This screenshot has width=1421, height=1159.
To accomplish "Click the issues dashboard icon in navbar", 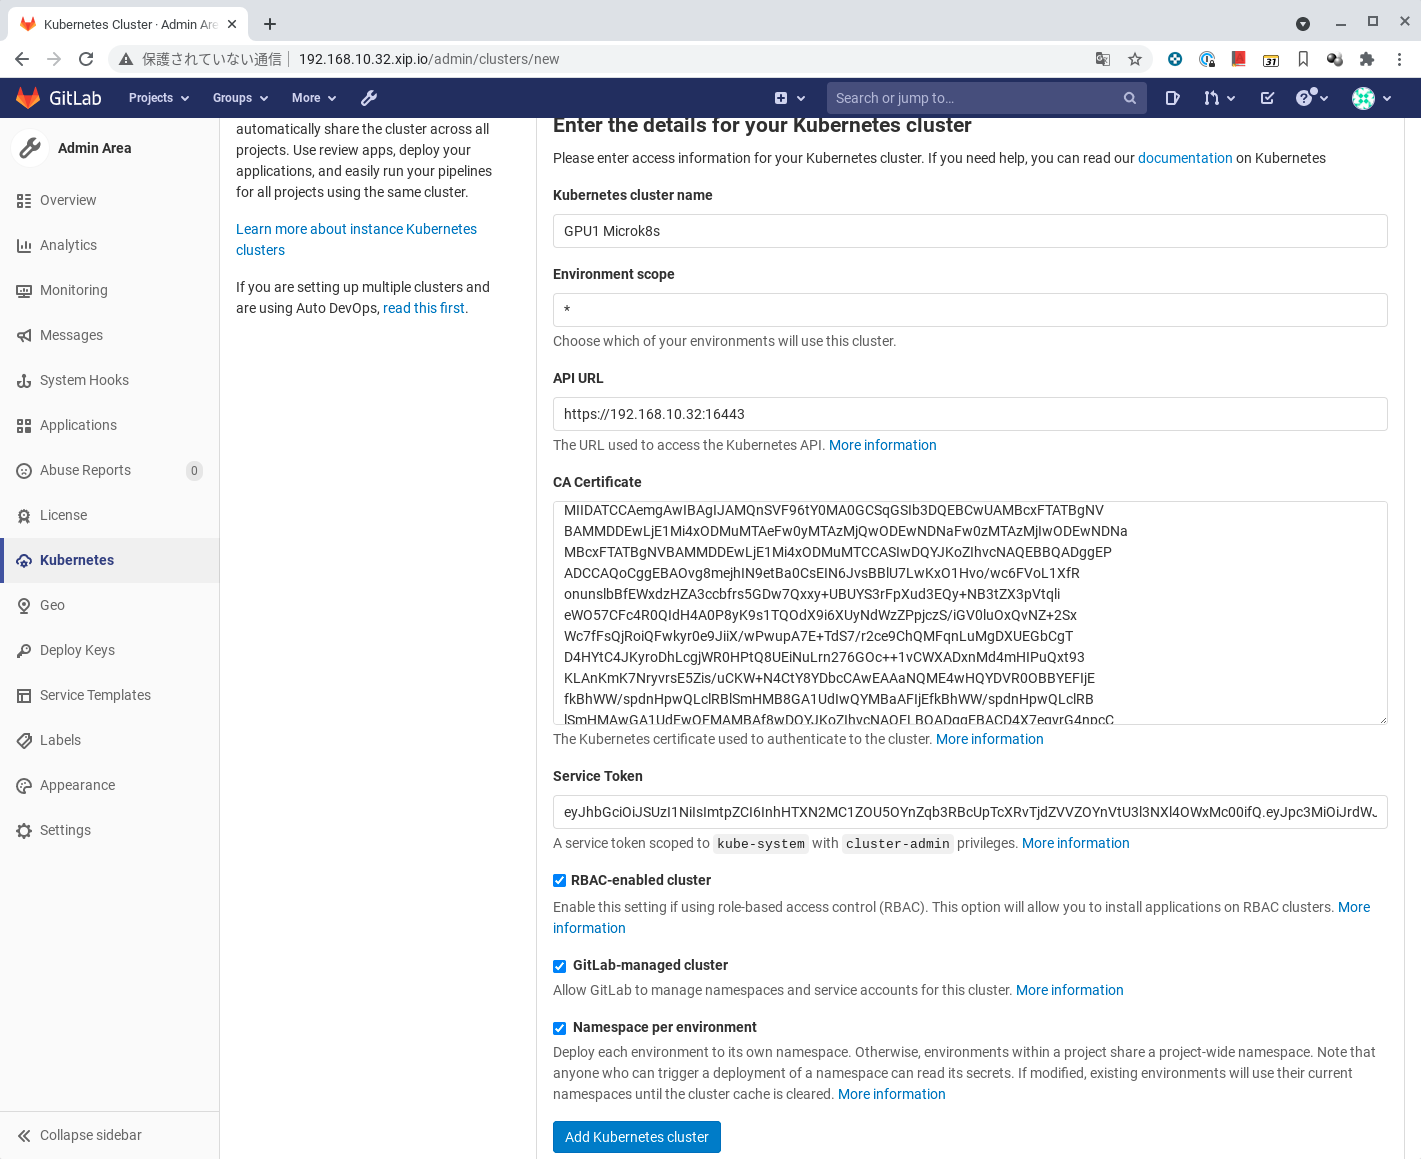I will (x=1171, y=97).
